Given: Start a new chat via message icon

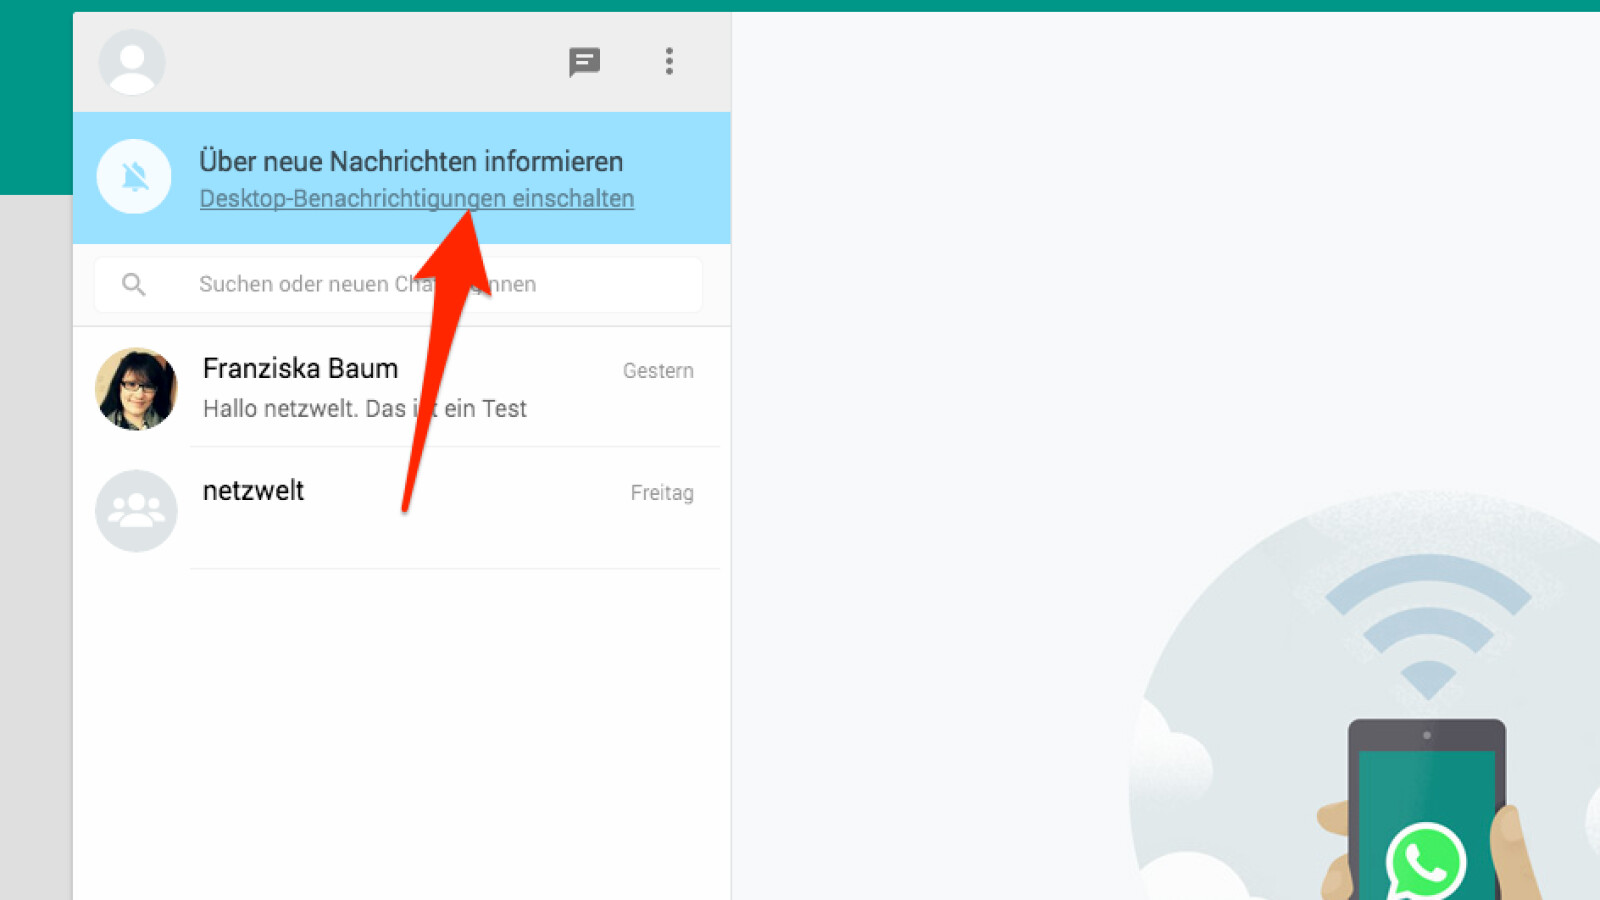Looking at the screenshot, I should (584, 62).
